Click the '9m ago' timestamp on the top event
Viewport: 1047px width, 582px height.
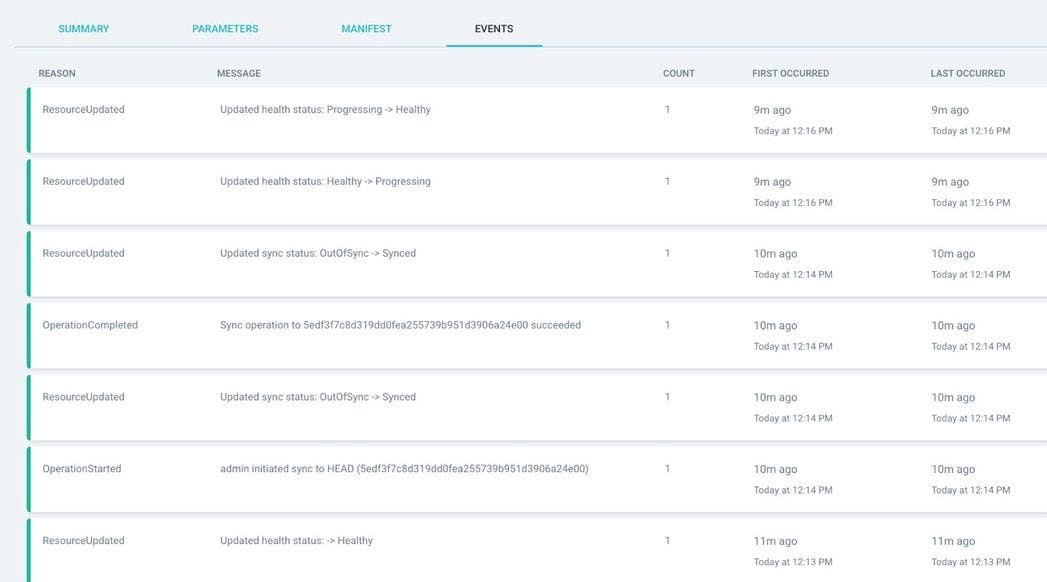[771, 109]
